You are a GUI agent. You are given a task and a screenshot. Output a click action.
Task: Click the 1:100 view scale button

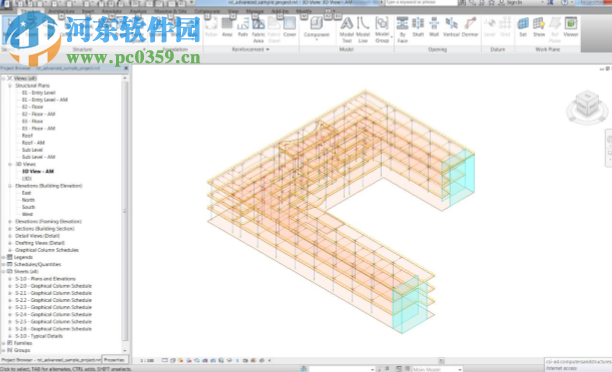[147, 361]
